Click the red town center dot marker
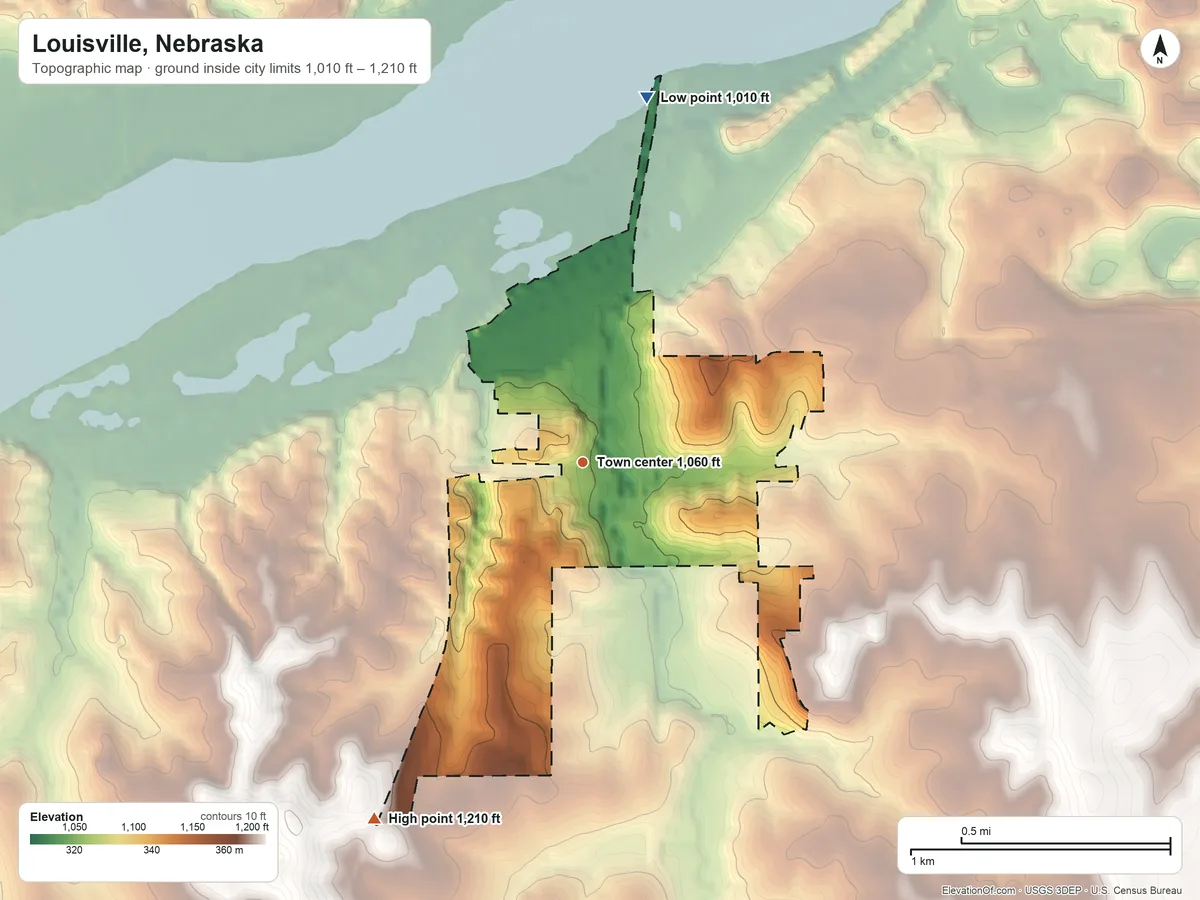 point(582,461)
